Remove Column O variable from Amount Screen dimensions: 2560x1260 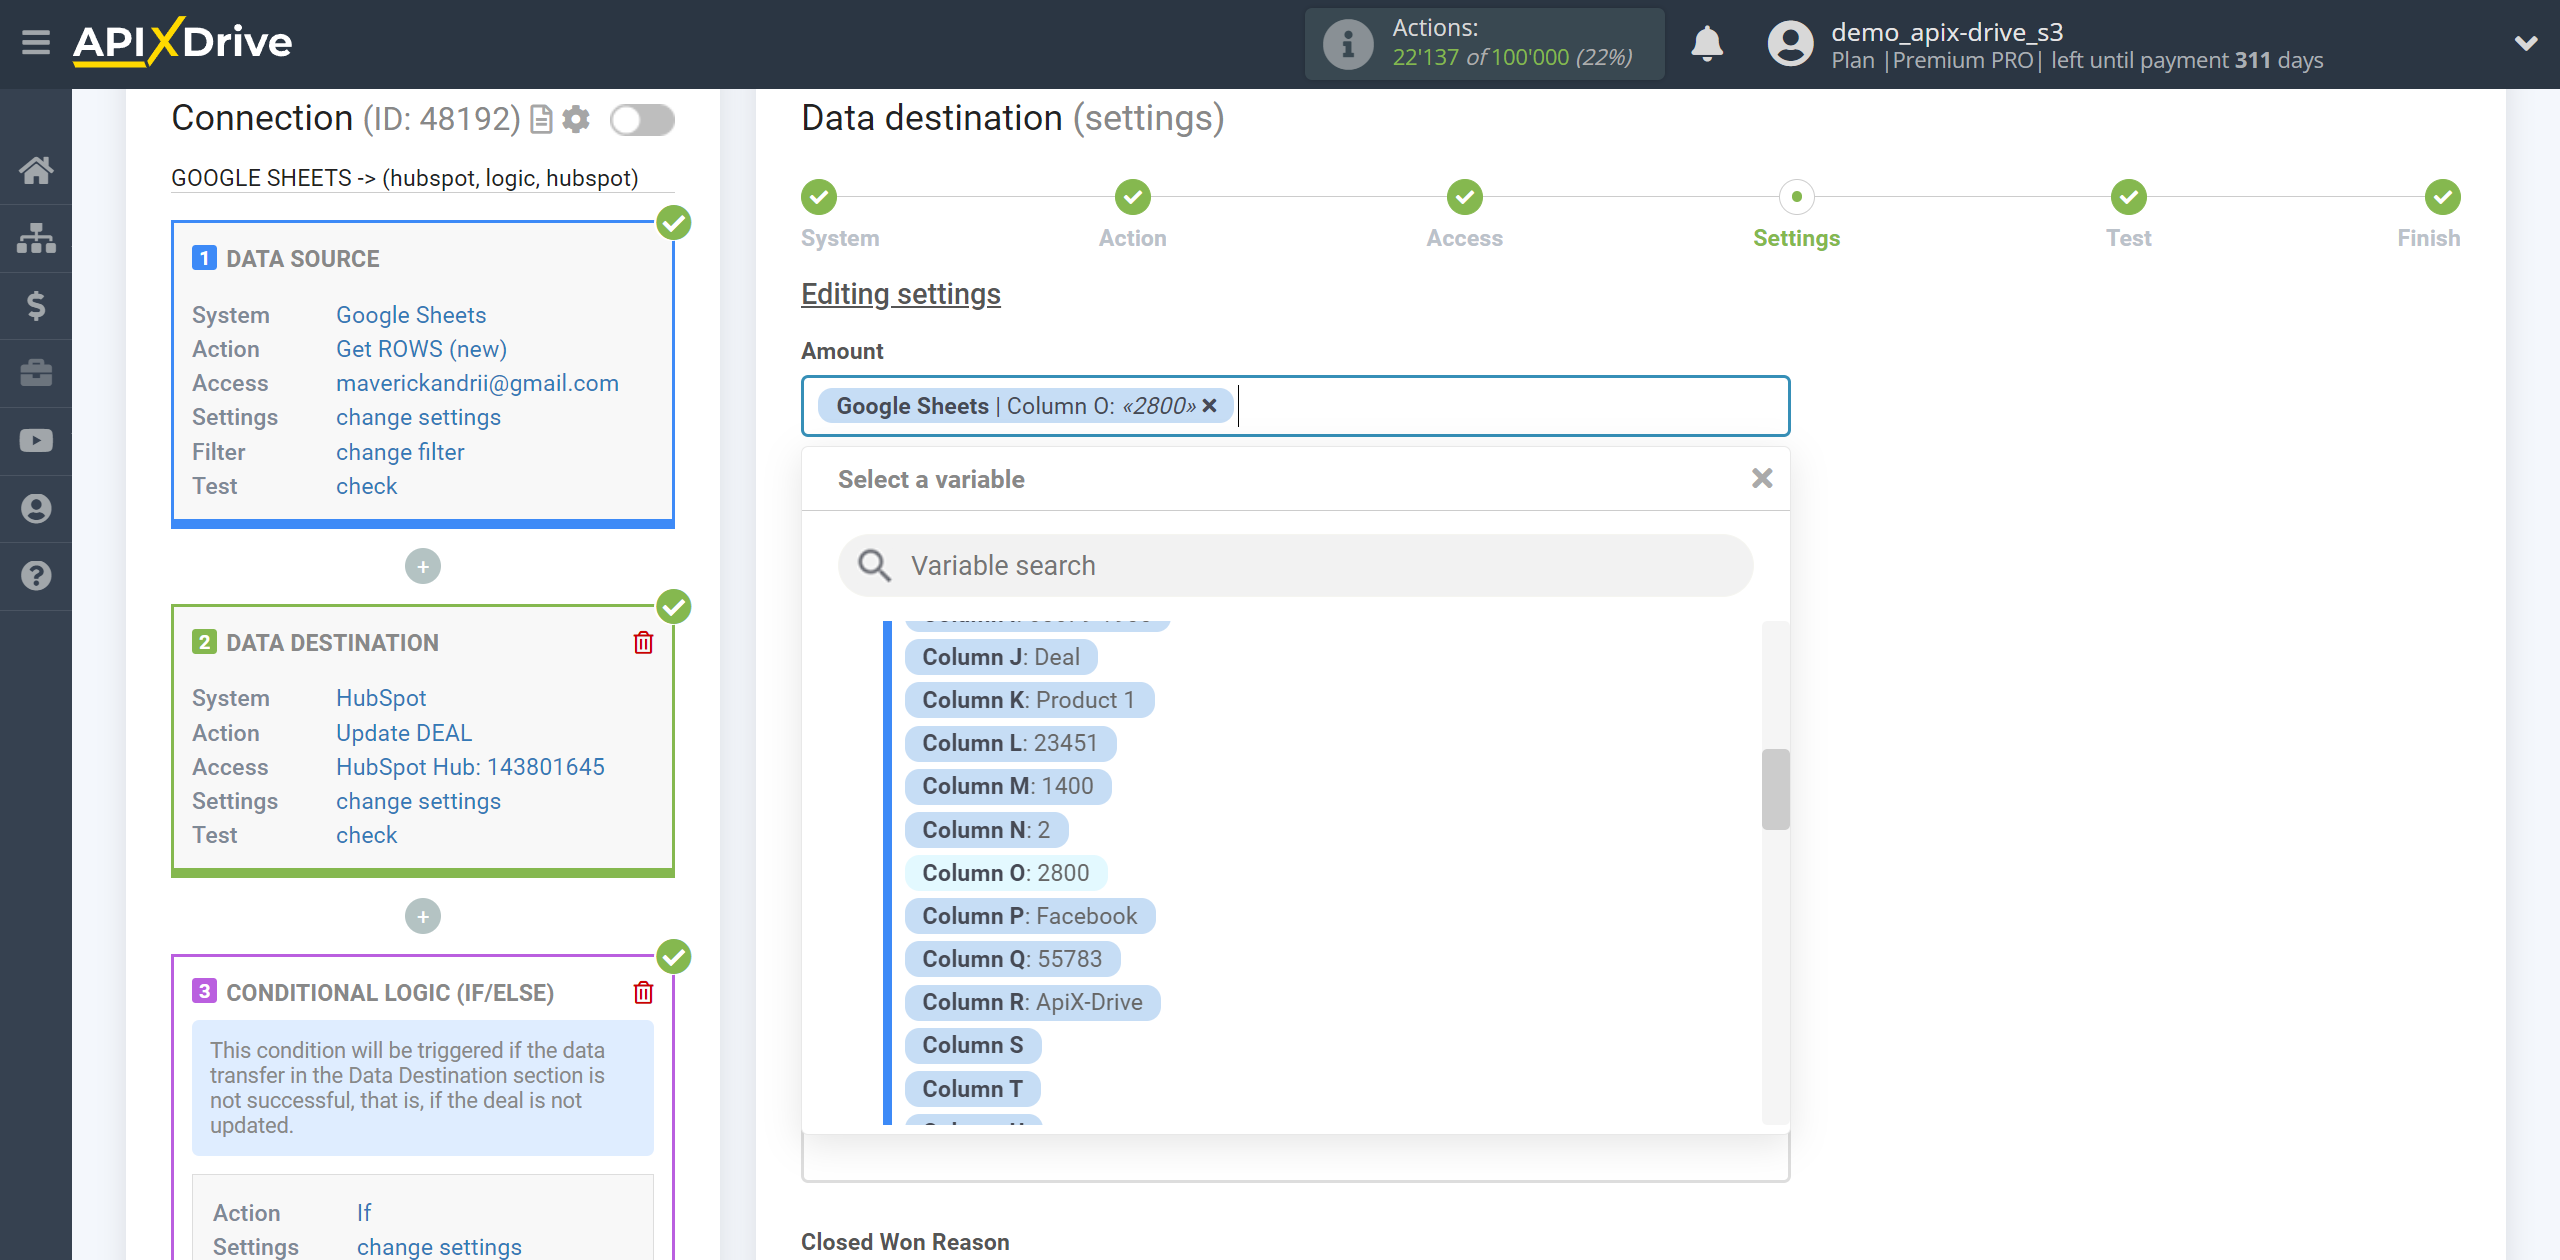point(1210,406)
